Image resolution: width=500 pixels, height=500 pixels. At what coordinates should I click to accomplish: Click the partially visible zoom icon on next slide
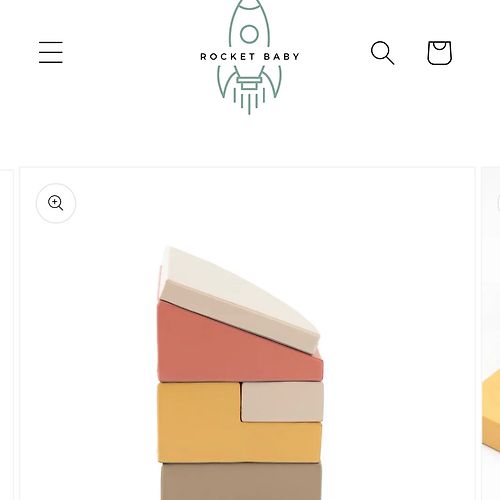point(499,203)
